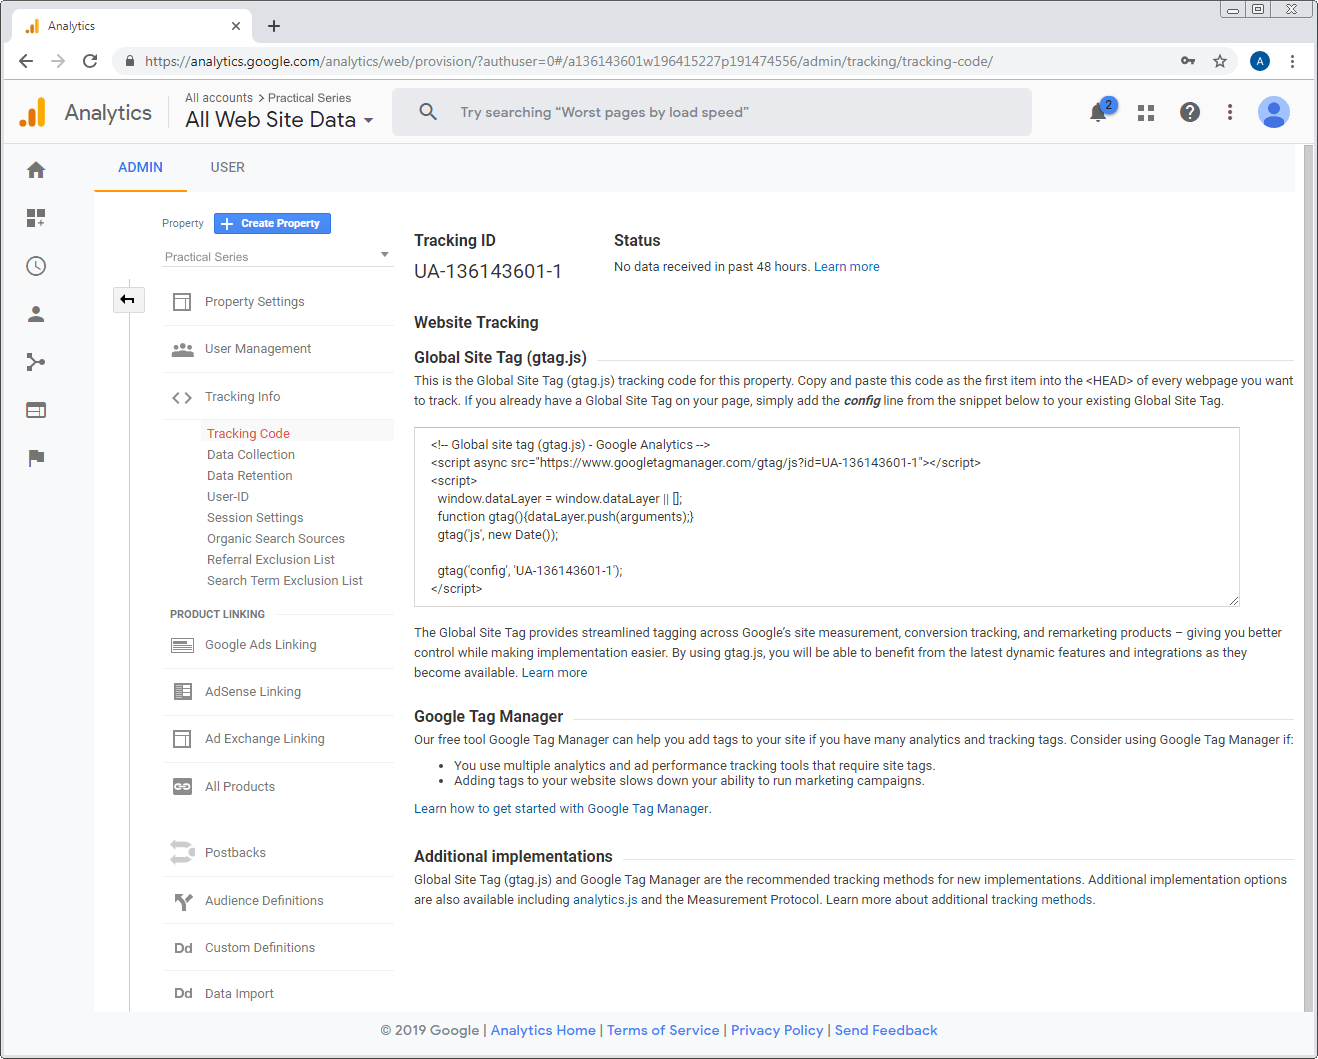
Task: Click the Ad Exchange Linking icon
Action: pyautogui.click(x=182, y=739)
